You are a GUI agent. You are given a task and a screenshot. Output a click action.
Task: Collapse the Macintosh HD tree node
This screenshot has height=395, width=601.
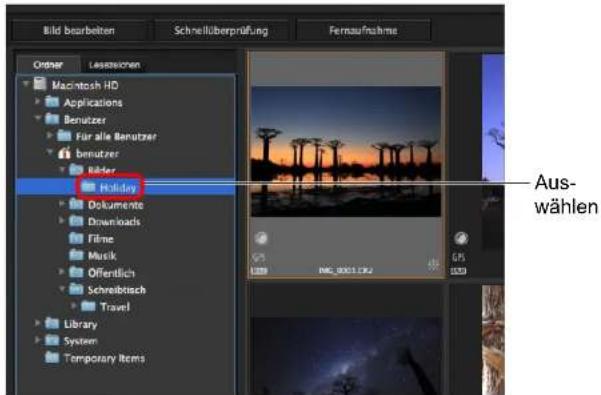point(26,84)
